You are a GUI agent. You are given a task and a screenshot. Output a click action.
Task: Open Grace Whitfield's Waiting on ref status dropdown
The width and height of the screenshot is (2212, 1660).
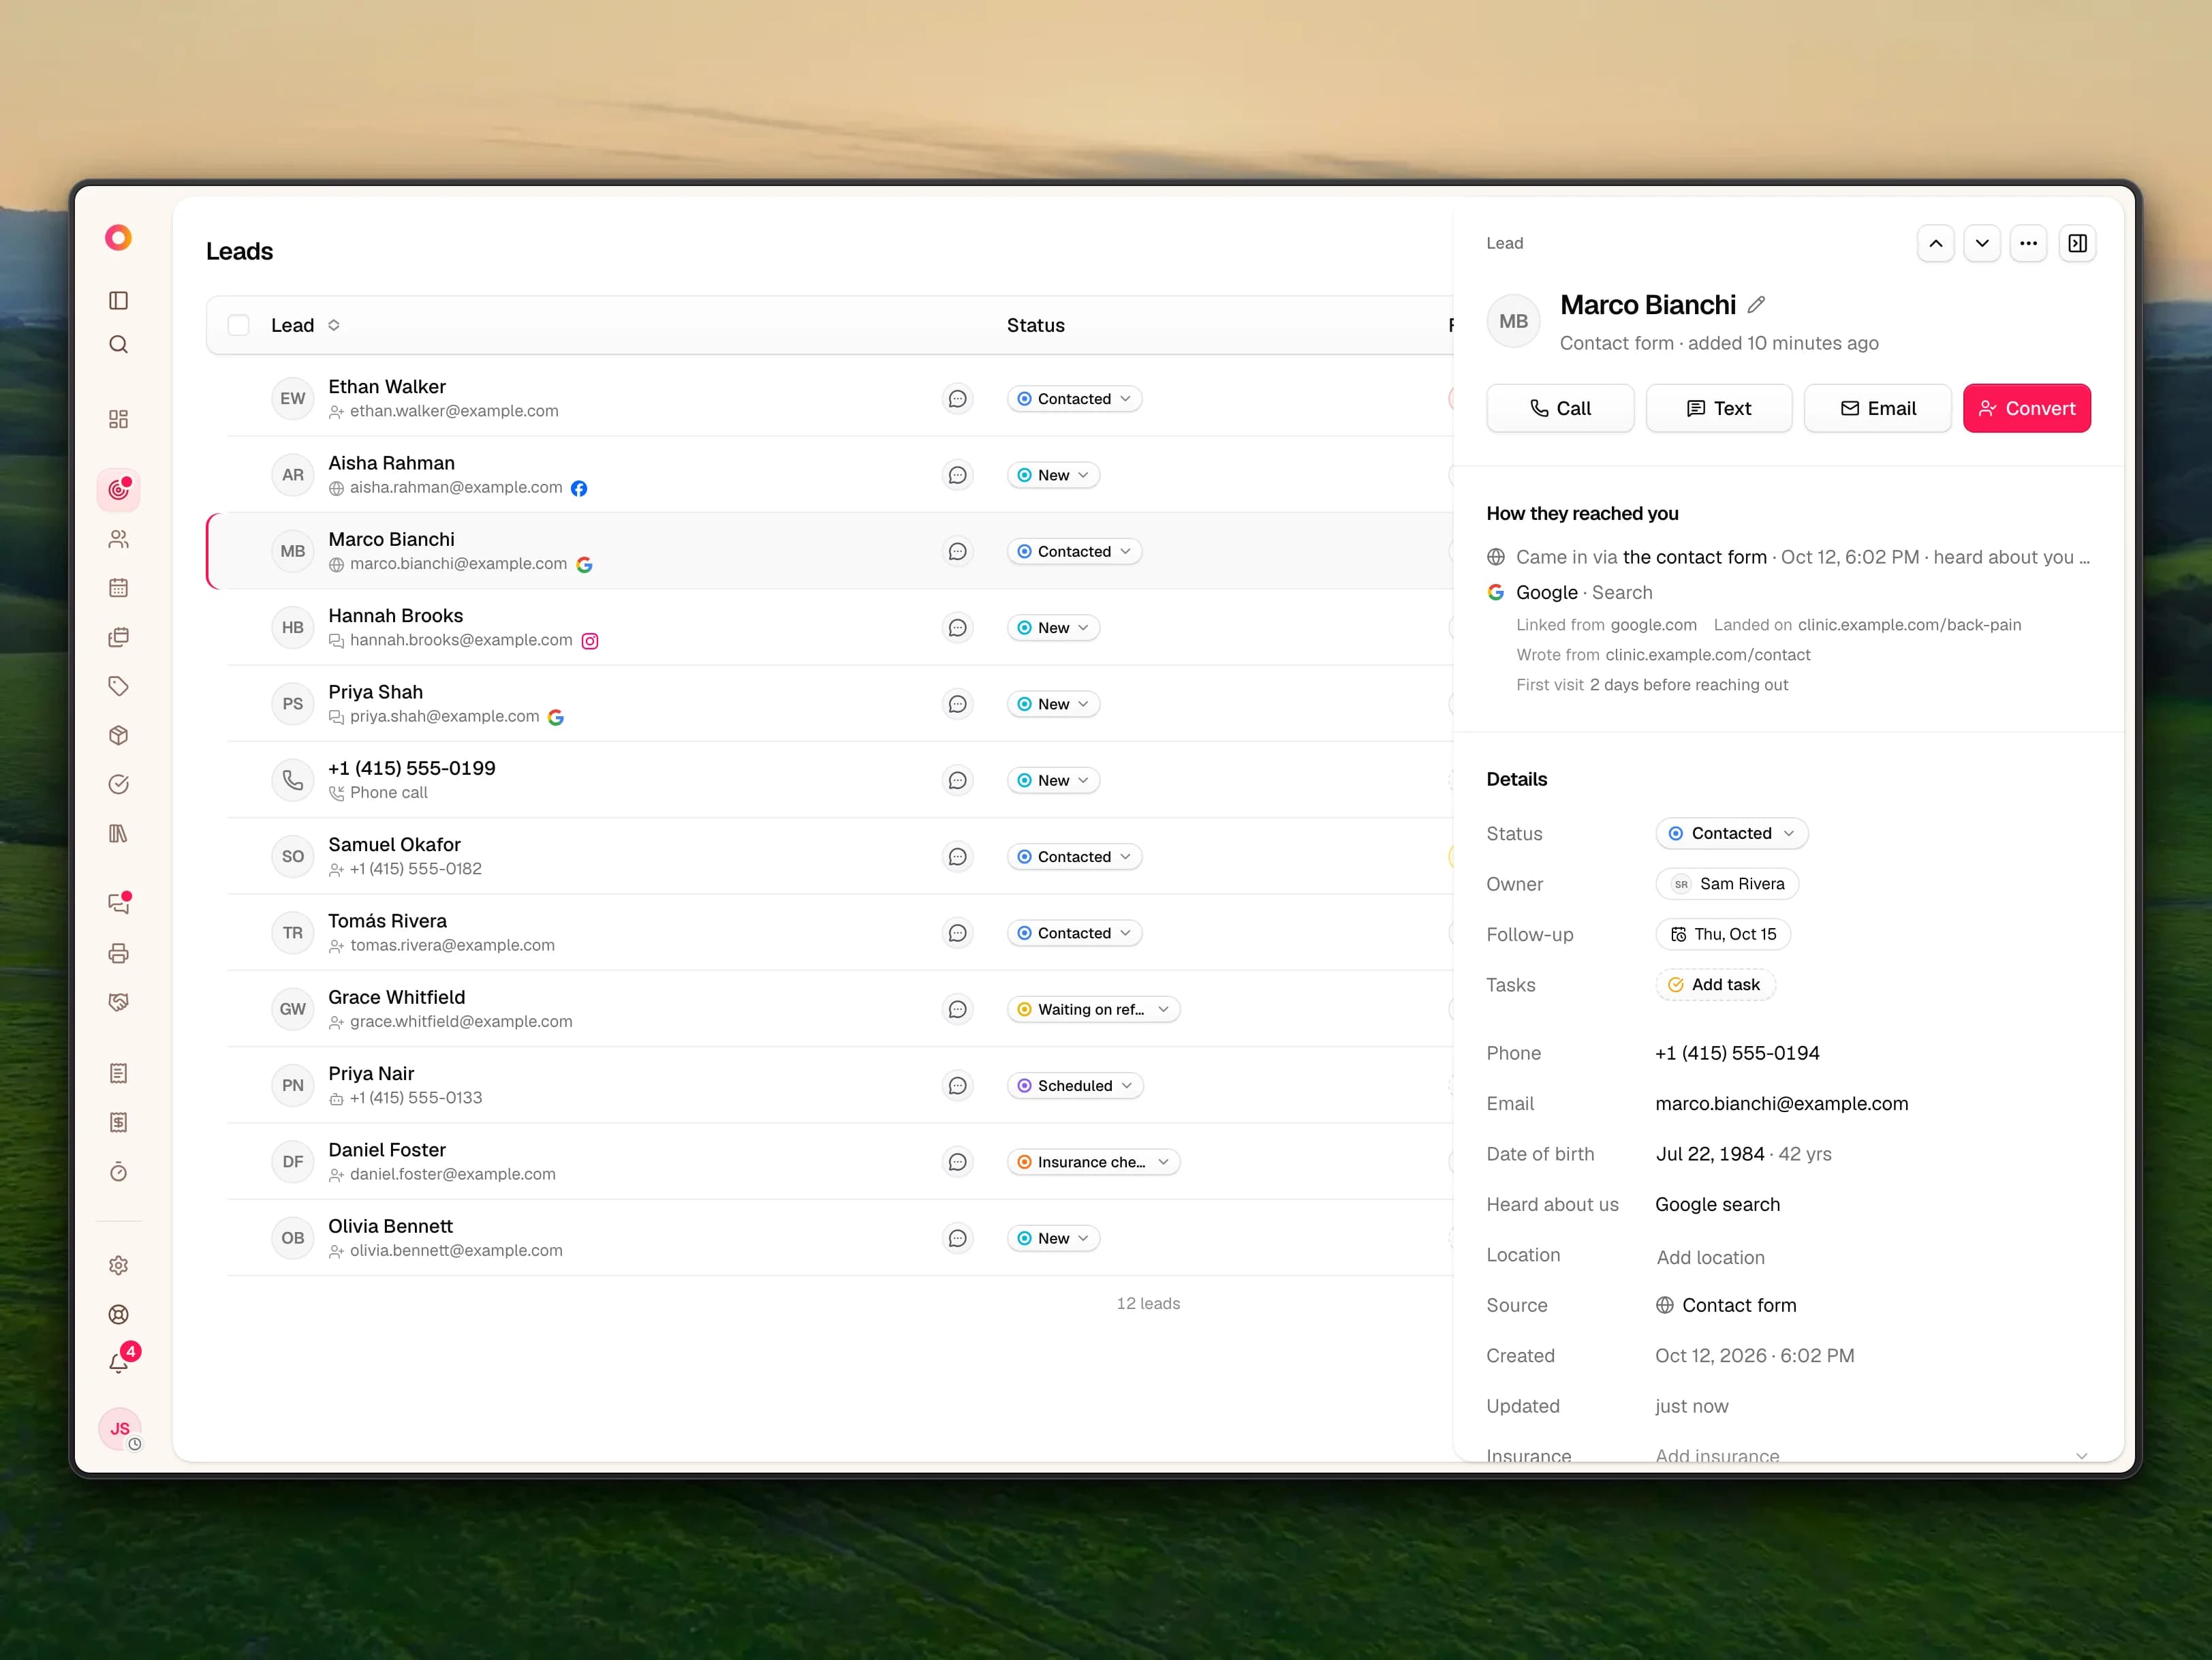coord(1093,1009)
